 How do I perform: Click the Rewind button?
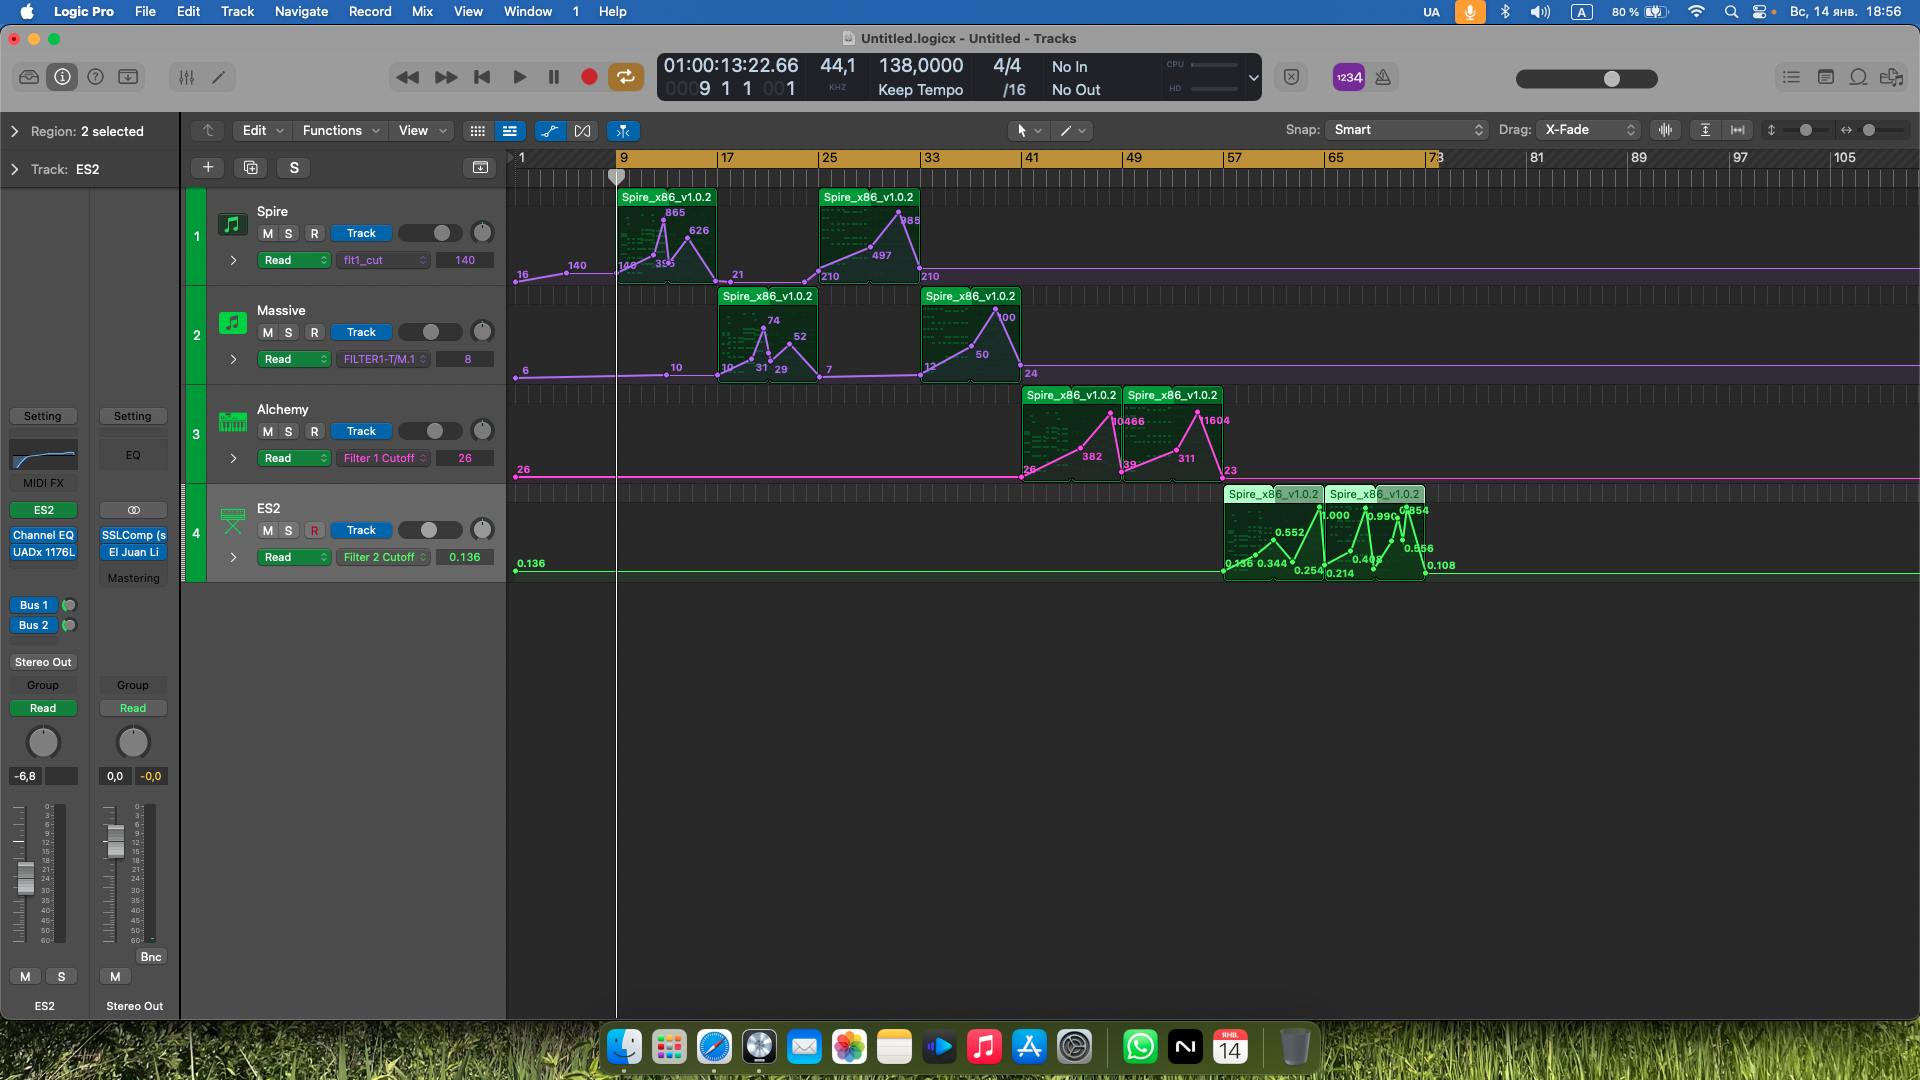point(407,77)
